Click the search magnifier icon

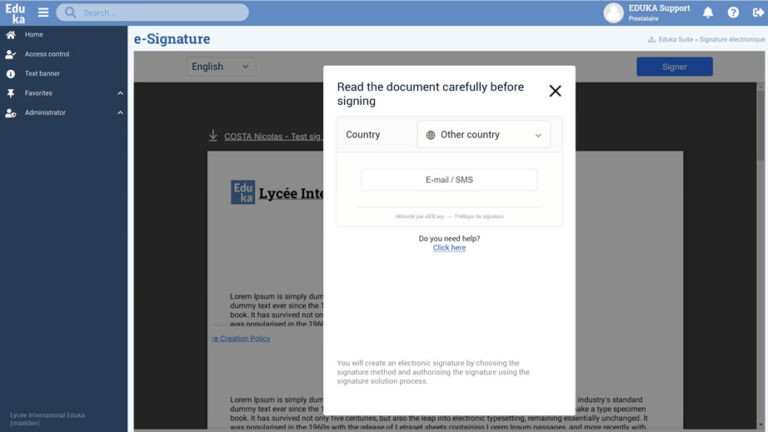coord(70,12)
